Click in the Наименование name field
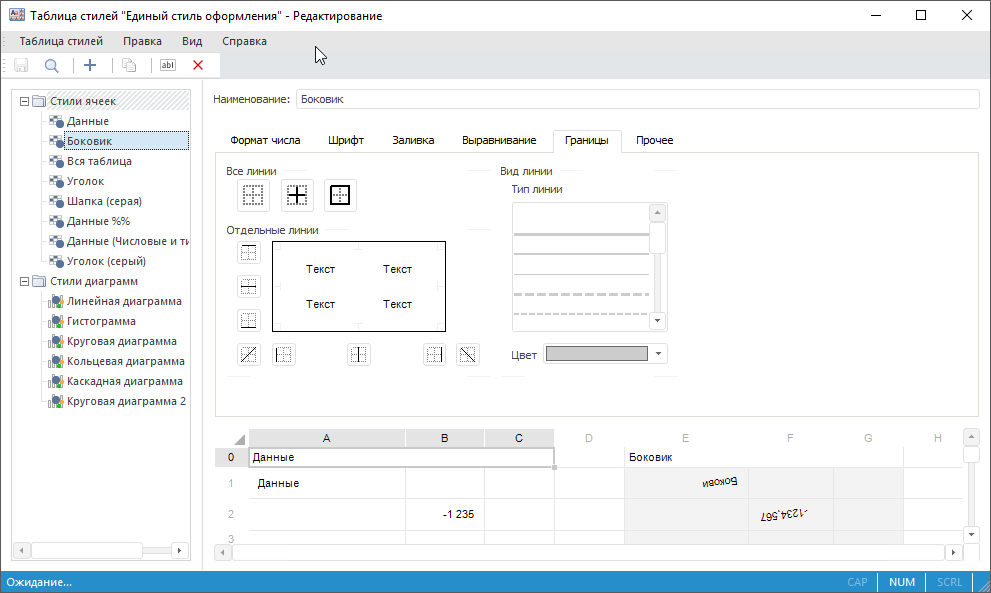991x593 pixels. [x=636, y=99]
